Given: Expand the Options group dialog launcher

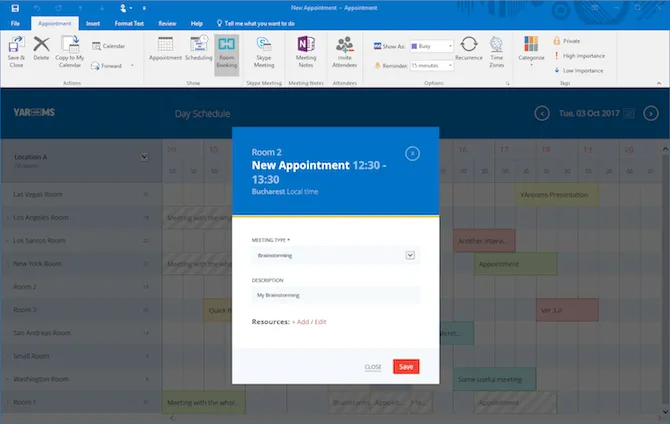Looking at the screenshot, I should click(508, 83).
